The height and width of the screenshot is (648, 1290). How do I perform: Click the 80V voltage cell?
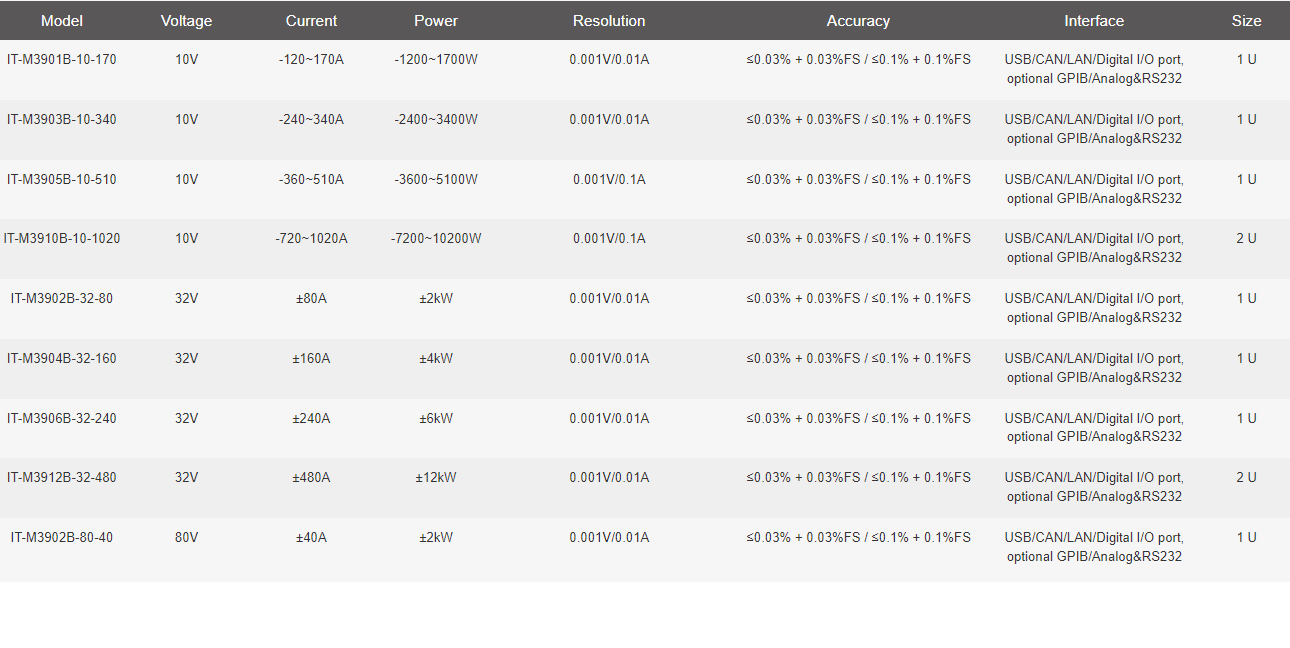pyautogui.click(x=187, y=537)
